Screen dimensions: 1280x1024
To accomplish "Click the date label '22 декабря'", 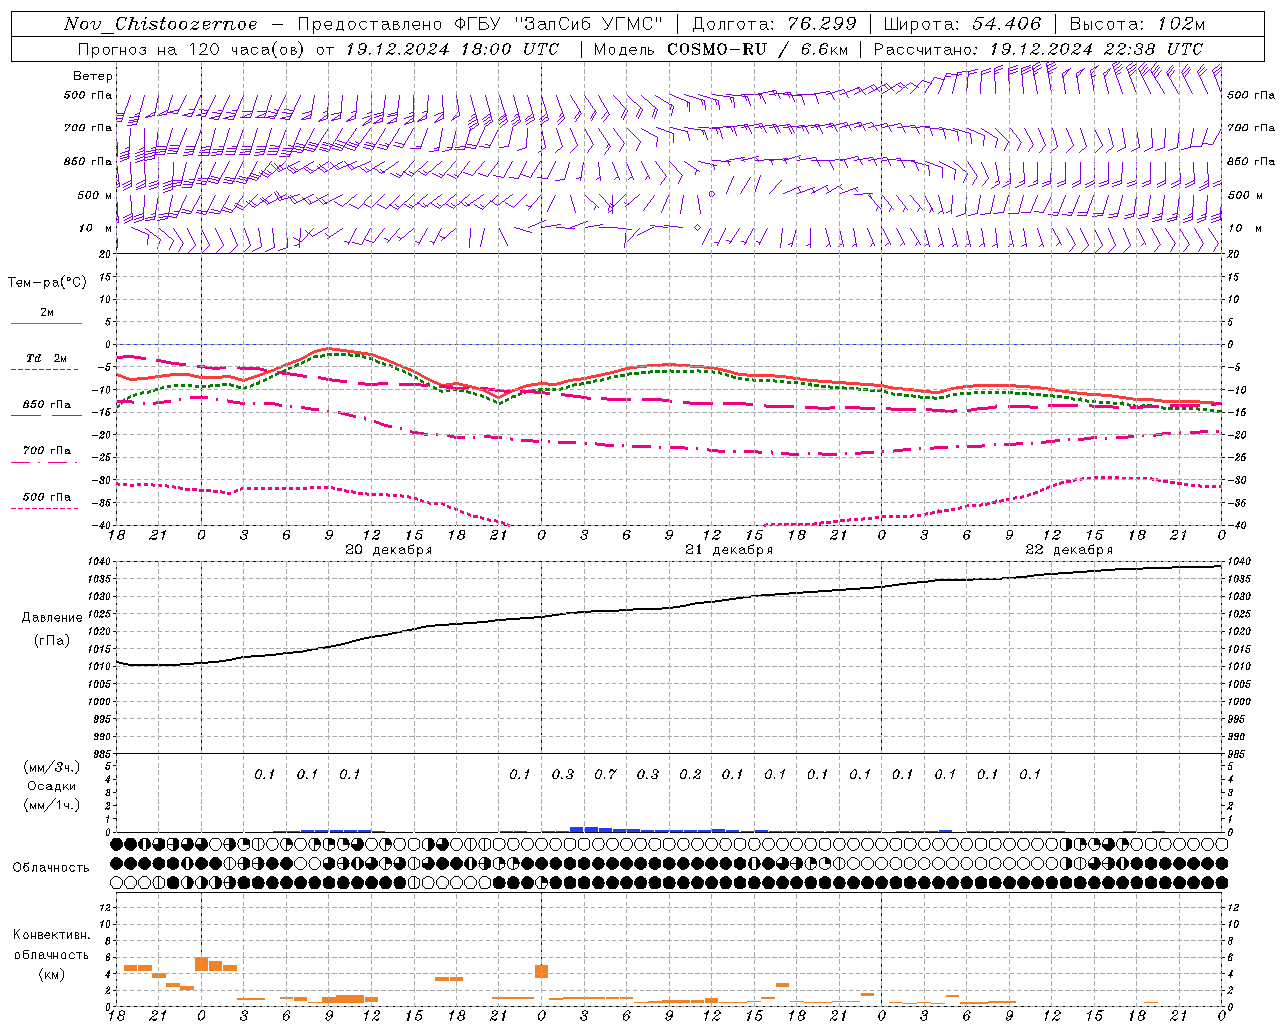I will coord(1069,550).
